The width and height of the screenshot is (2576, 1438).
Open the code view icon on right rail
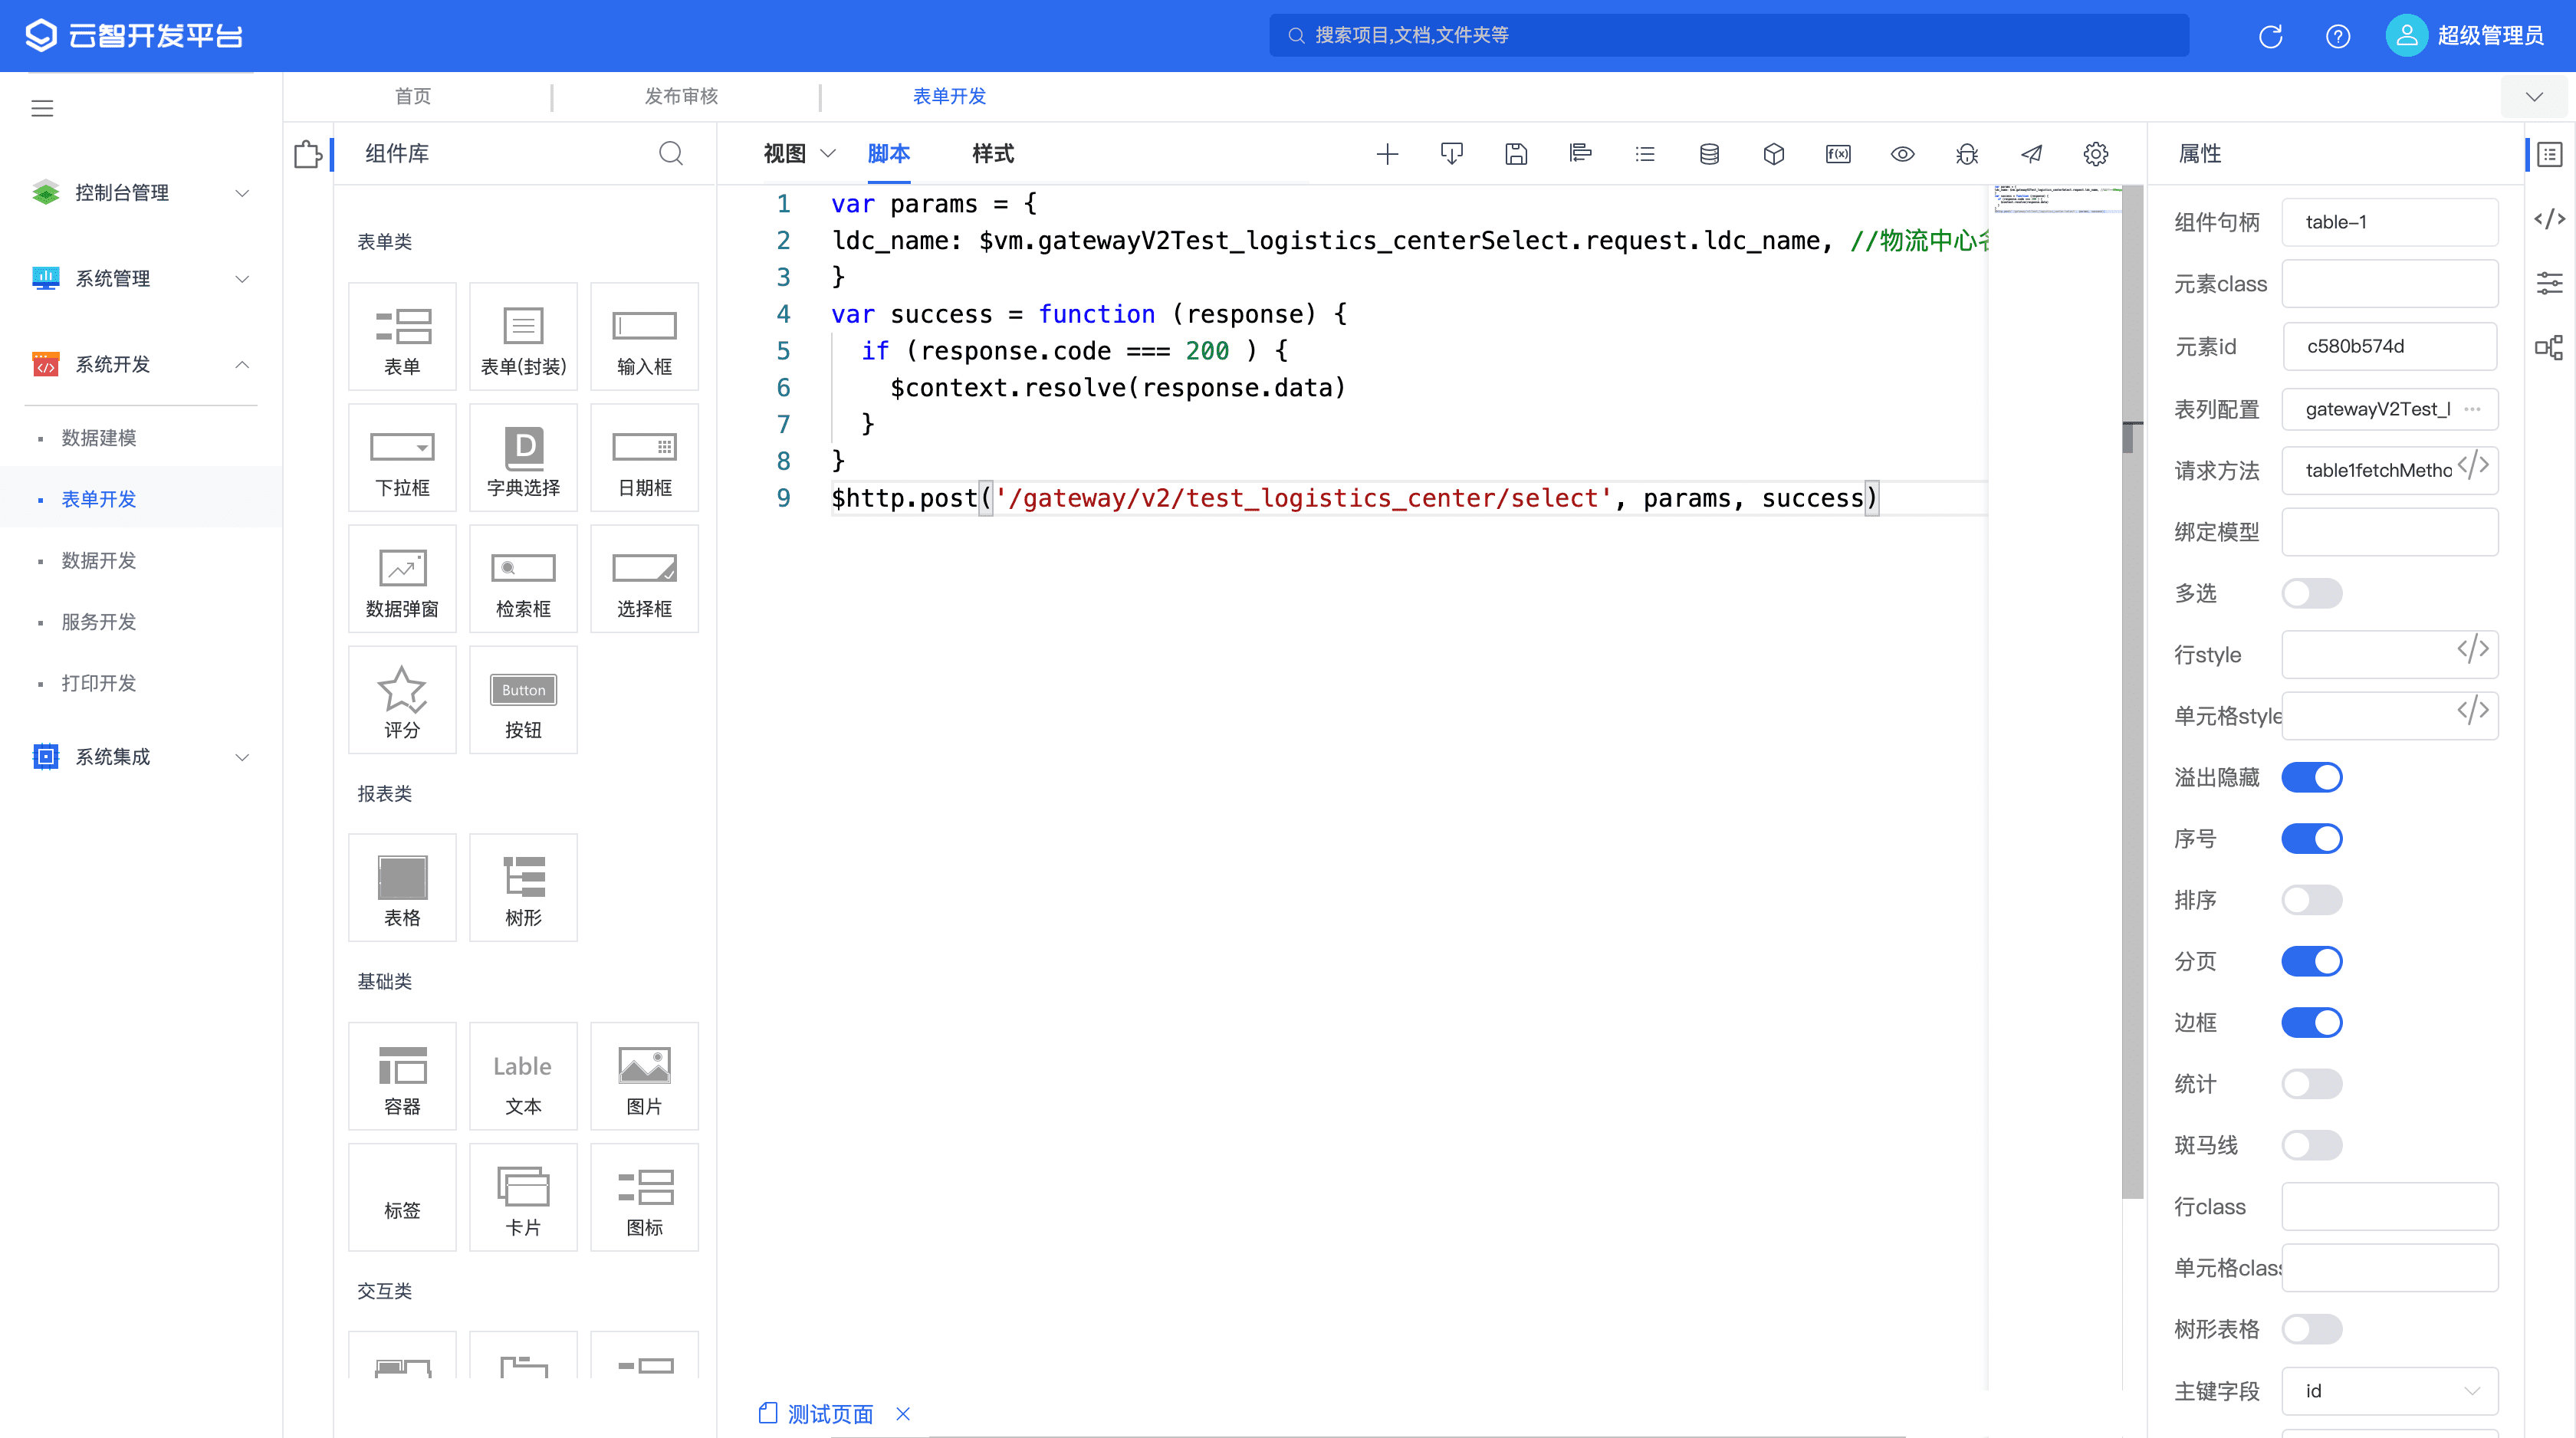(x=2550, y=219)
